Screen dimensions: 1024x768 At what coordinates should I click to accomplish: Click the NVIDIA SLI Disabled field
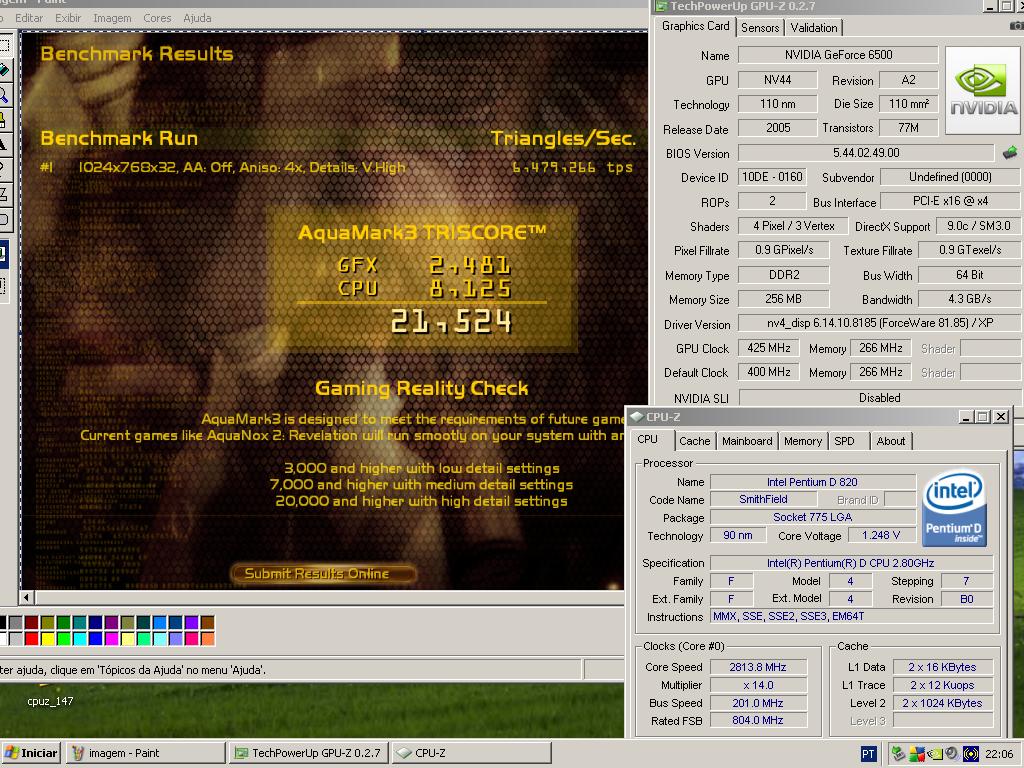[x=879, y=398]
